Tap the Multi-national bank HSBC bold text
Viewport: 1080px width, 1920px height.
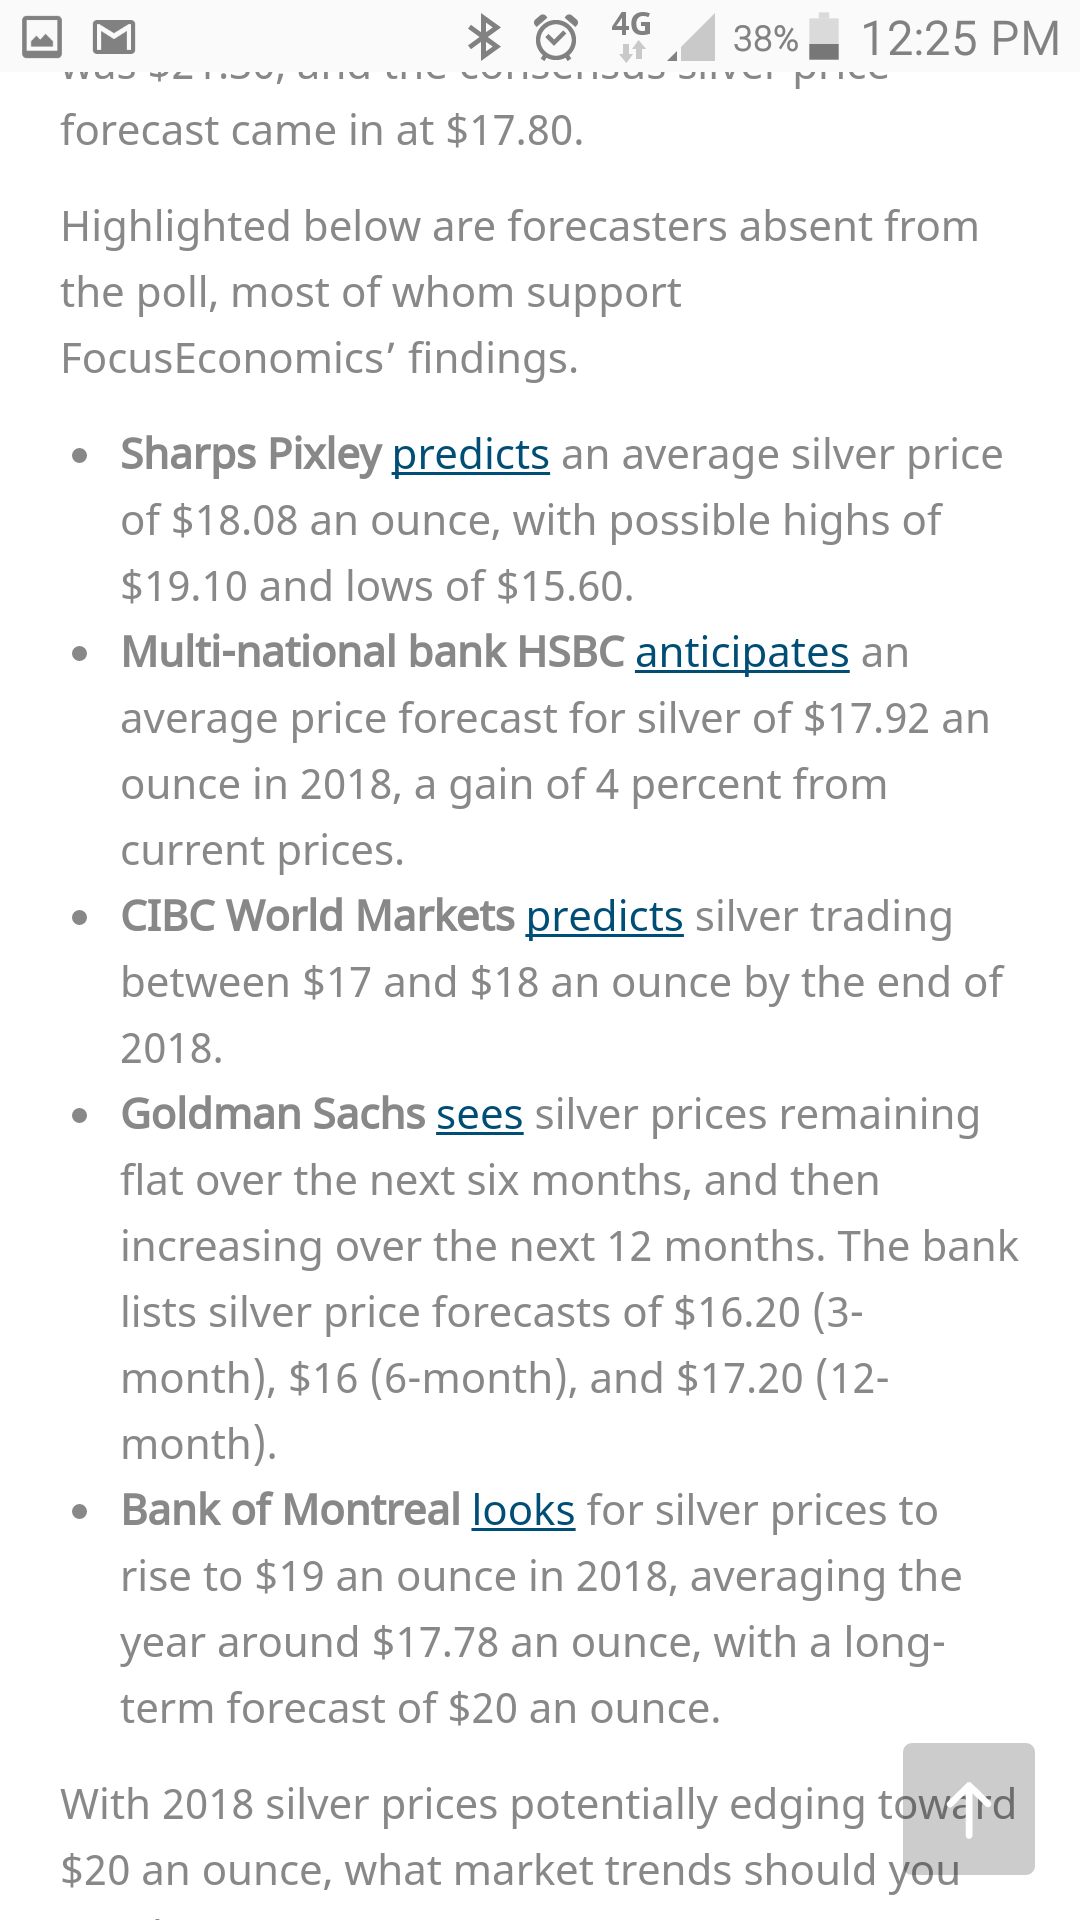[373, 653]
